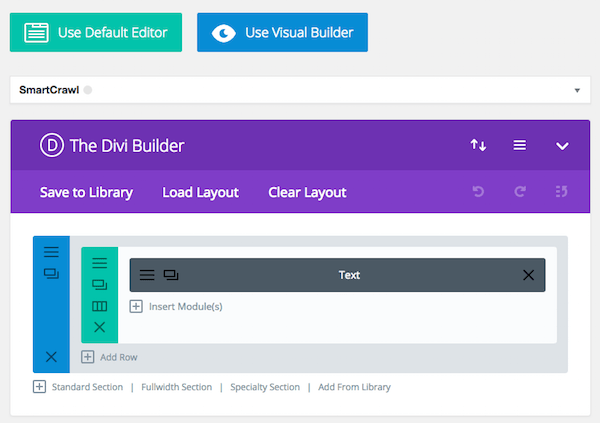Choose Clear Layout

coord(307,192)
